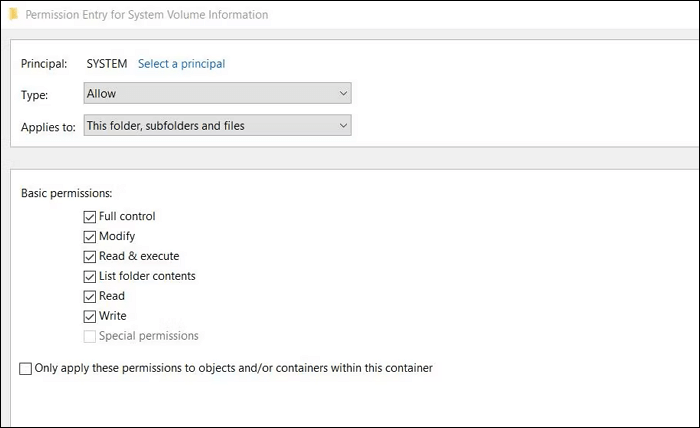
Task: Uncheck the Write permission checkbox
Action: coord(90,316)
